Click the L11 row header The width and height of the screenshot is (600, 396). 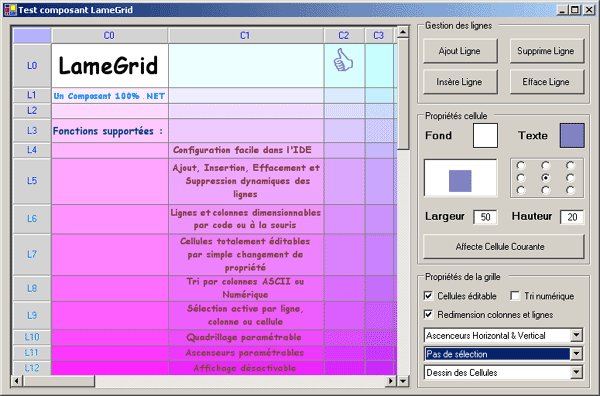coord(32,353)
